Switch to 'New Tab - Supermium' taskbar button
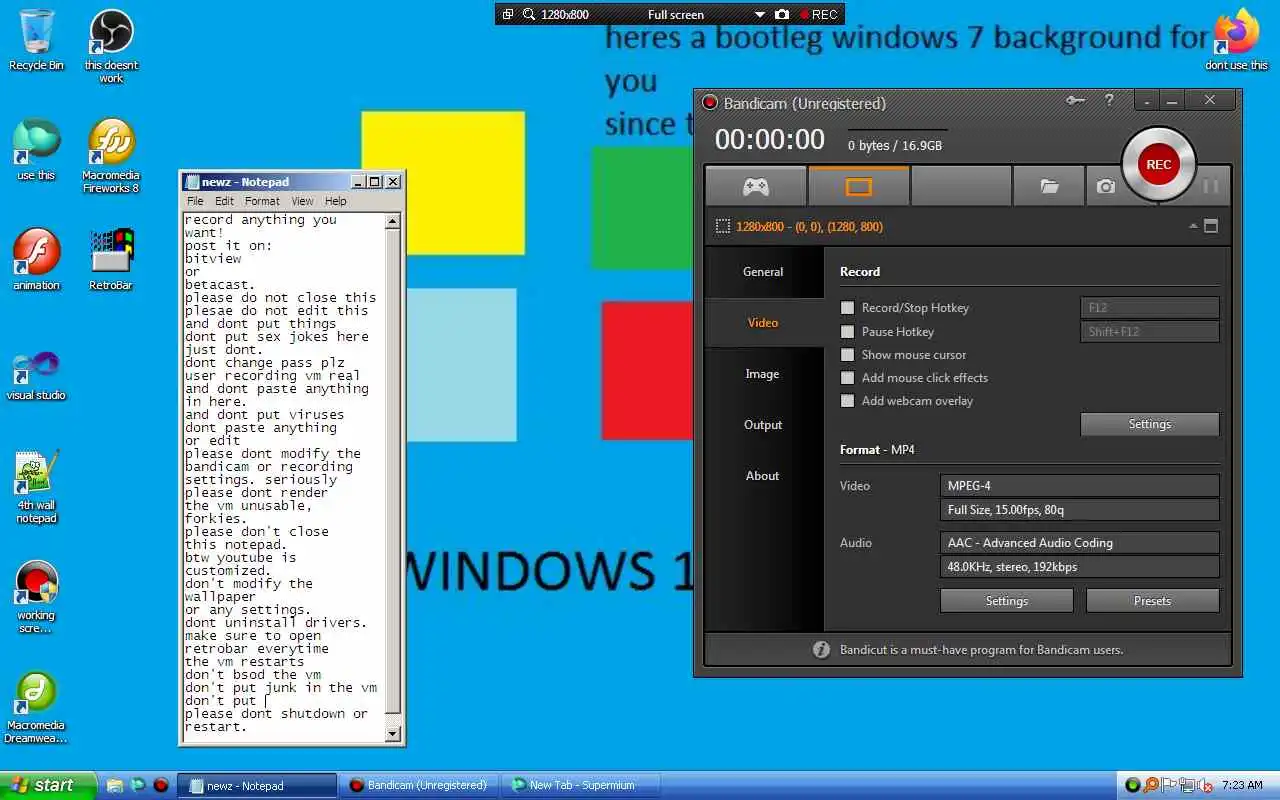This screenshot has height=800, width=1280. click(581, 785)
